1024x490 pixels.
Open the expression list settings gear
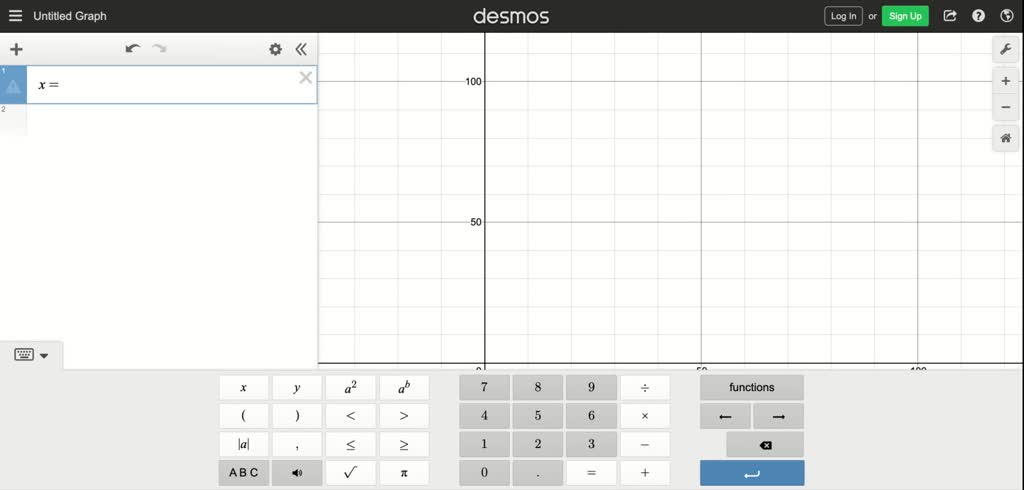click(x=276, y=49)
